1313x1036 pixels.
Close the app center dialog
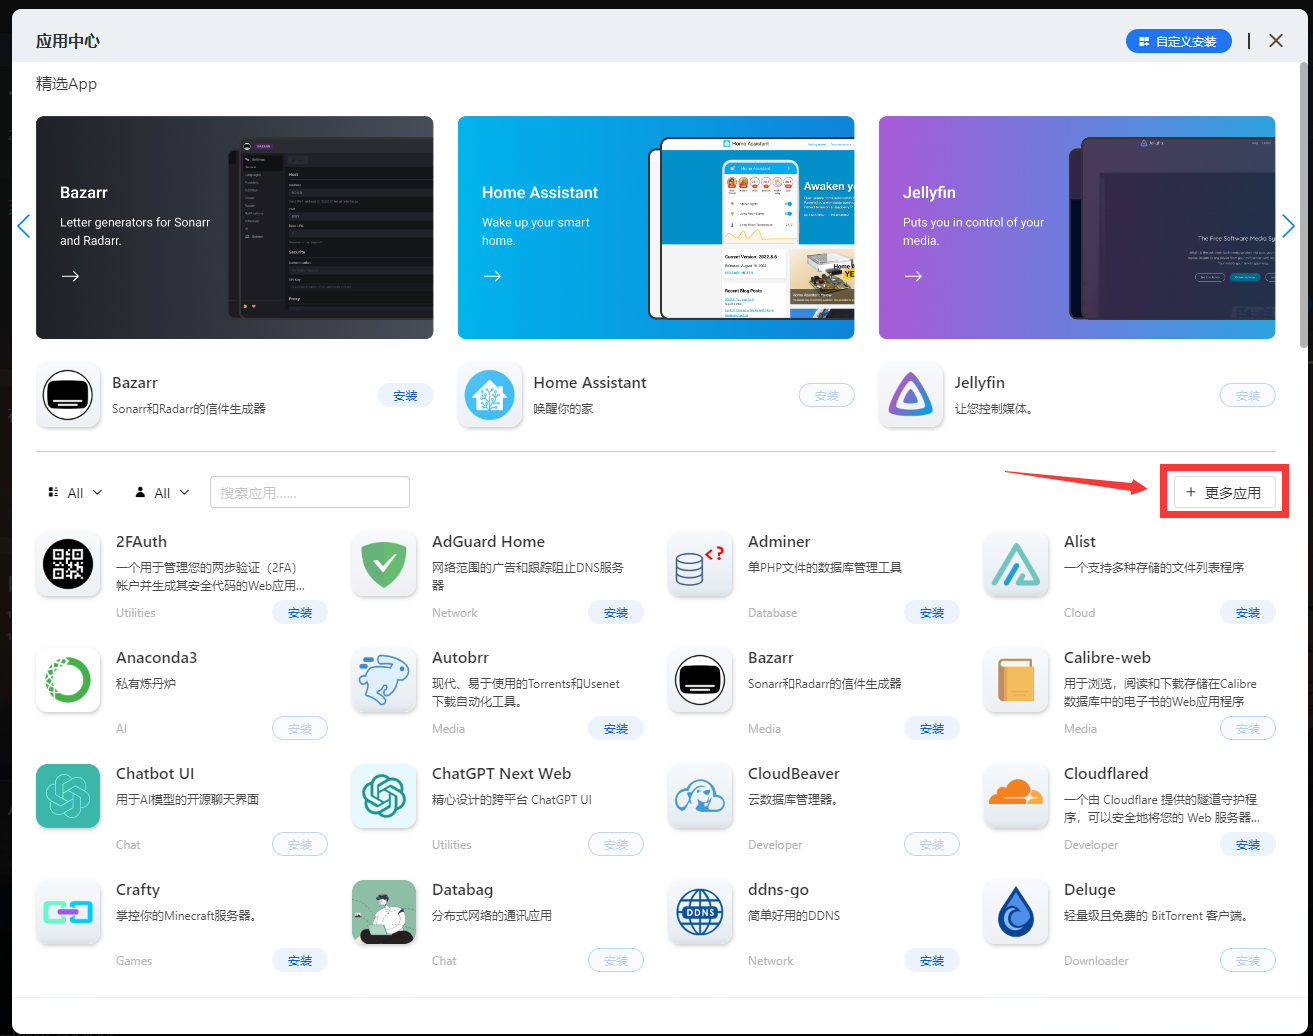click(x=1276, y=41)
